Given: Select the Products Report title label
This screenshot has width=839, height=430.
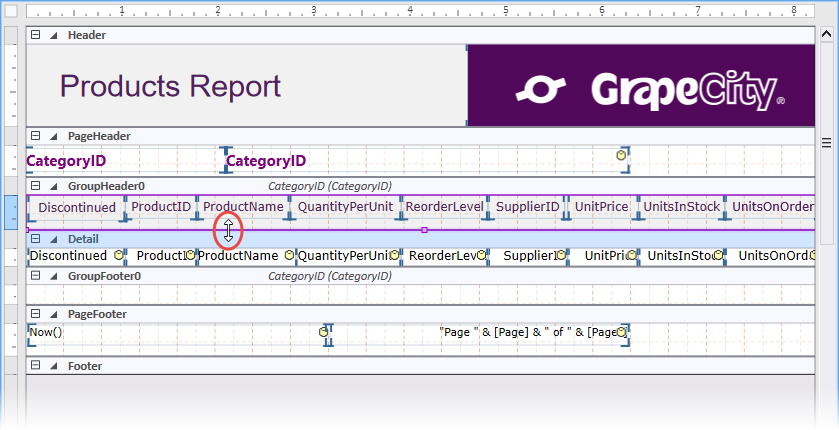Looking at the screenshot, I should click(170, 86).
